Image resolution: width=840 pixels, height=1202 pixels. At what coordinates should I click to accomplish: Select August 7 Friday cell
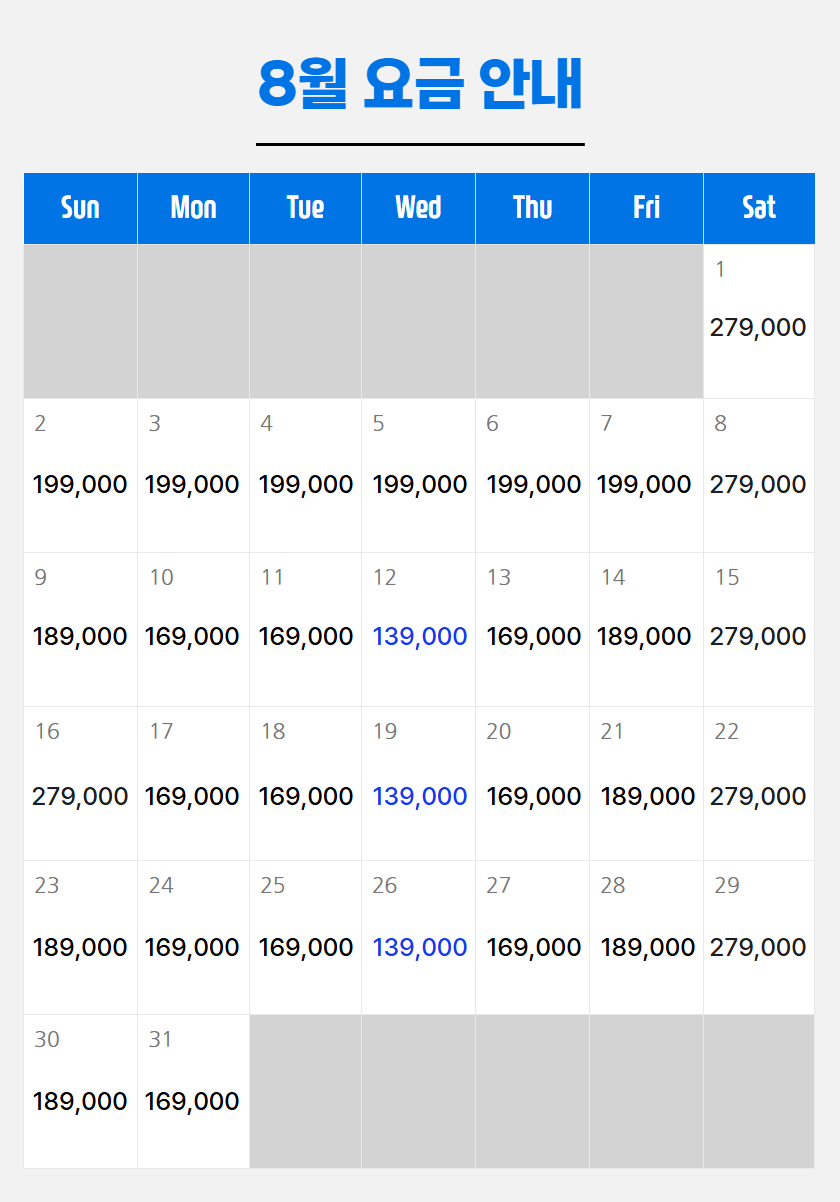(x=646, y=475)
